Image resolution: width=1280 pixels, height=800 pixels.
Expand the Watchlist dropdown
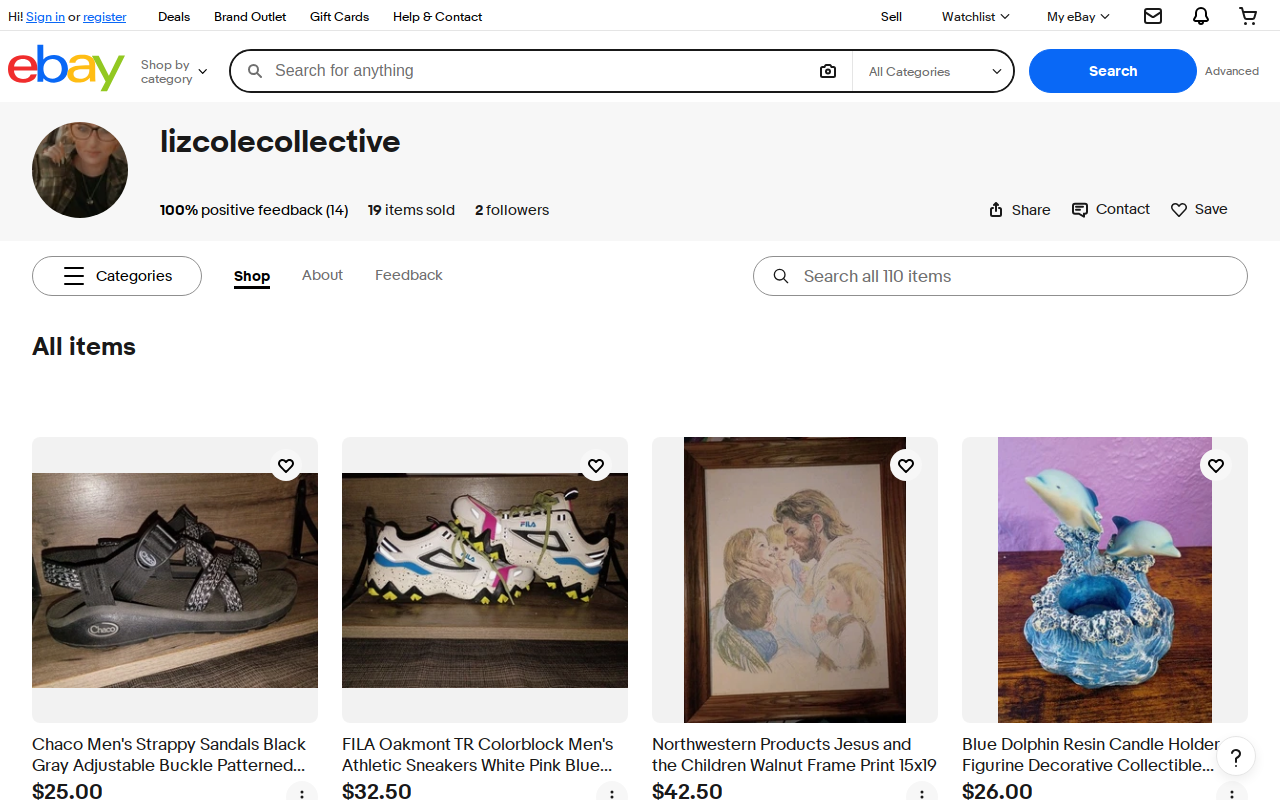[x=976, y=16]
